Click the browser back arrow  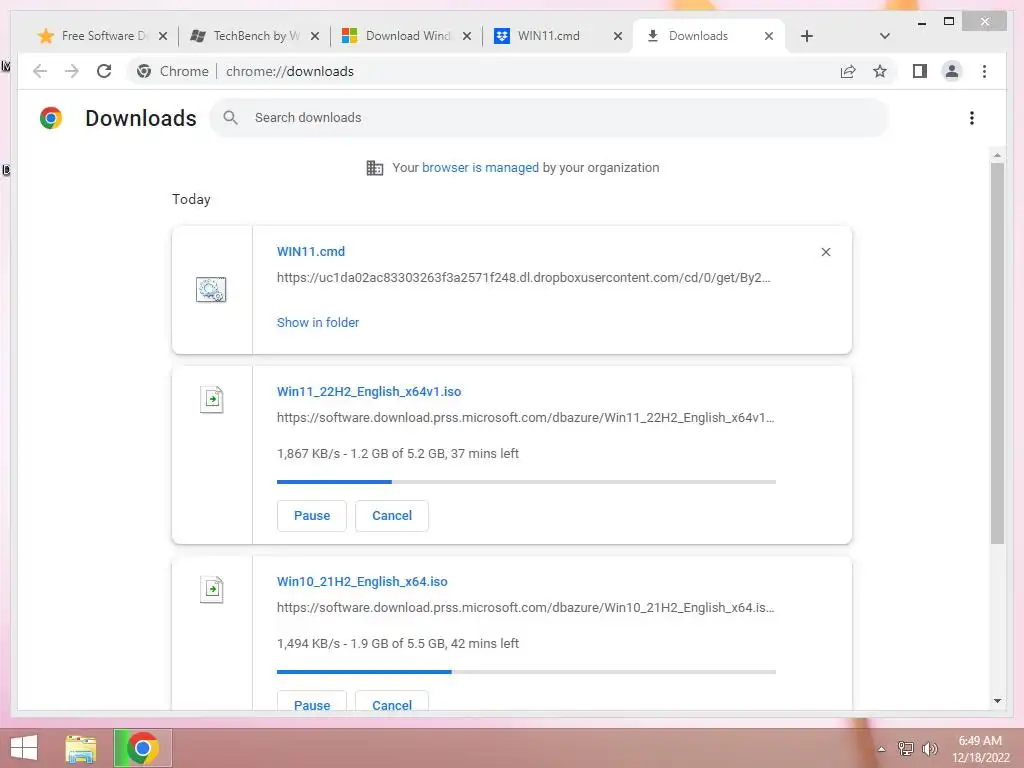coord(40,71)
